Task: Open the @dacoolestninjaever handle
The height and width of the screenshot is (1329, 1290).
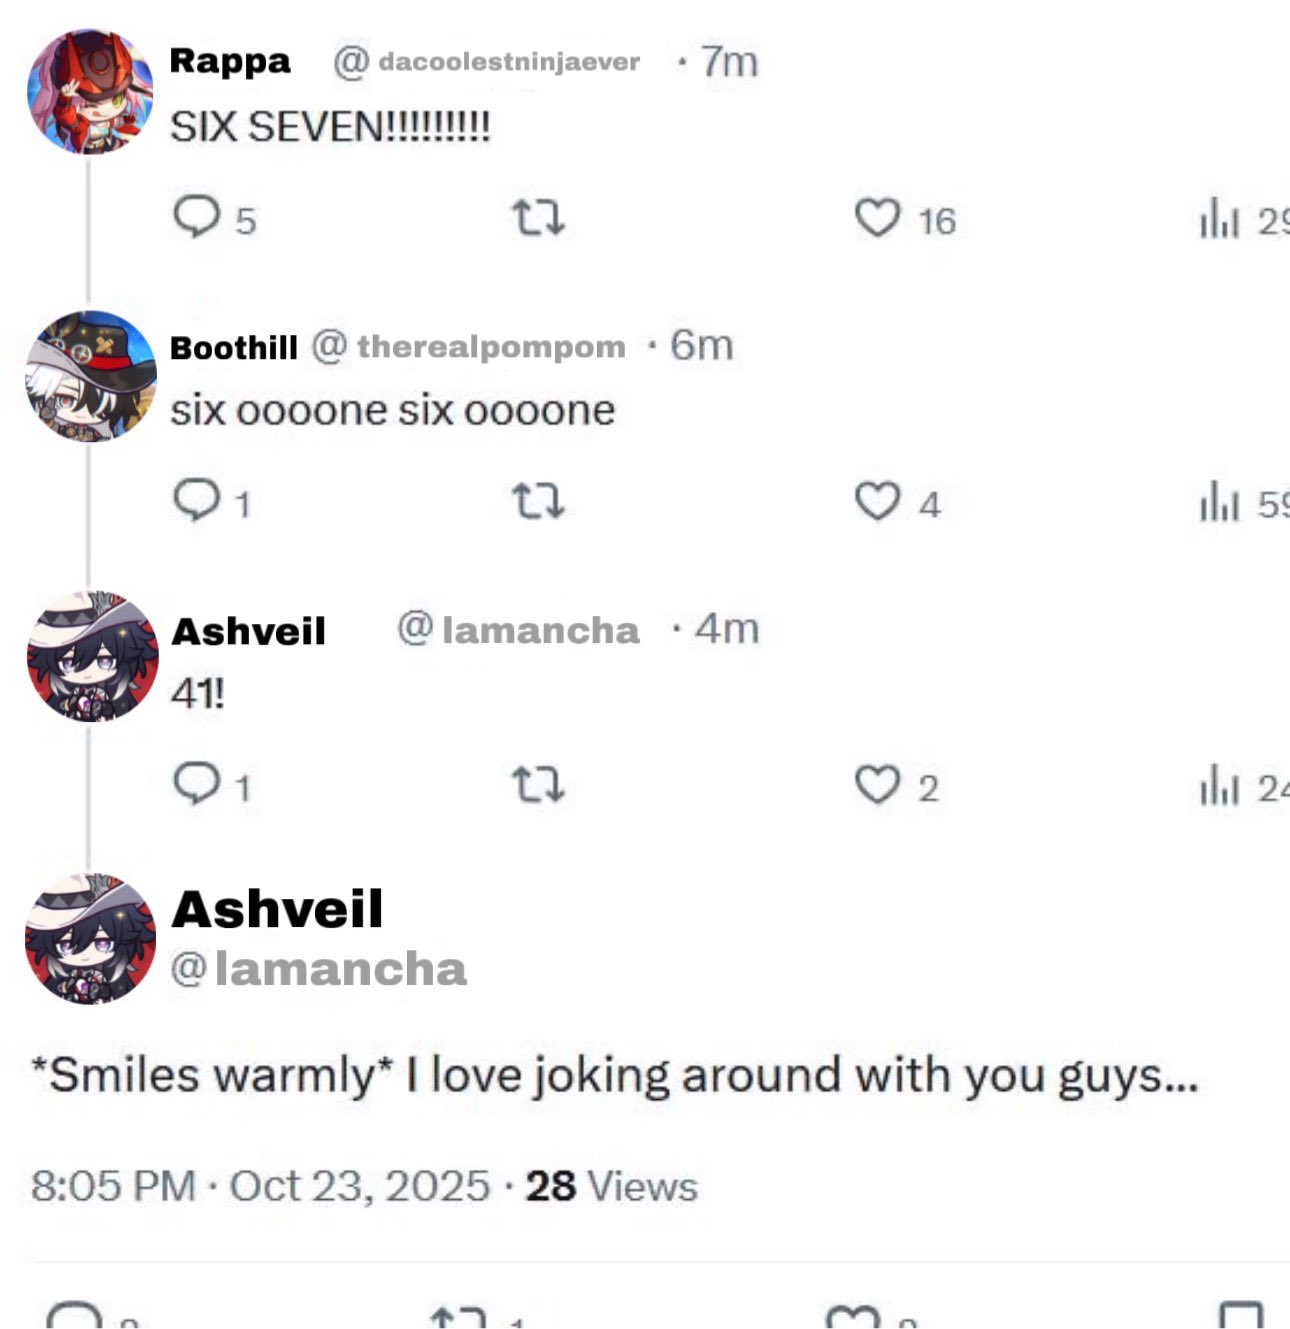Action: [486, 62]
